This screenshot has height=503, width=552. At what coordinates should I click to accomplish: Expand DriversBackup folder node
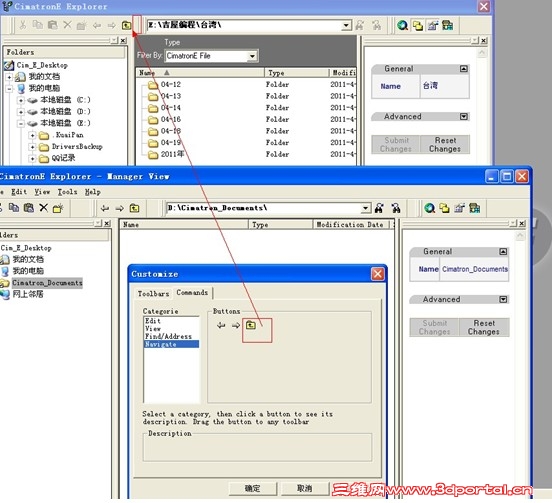32,147
